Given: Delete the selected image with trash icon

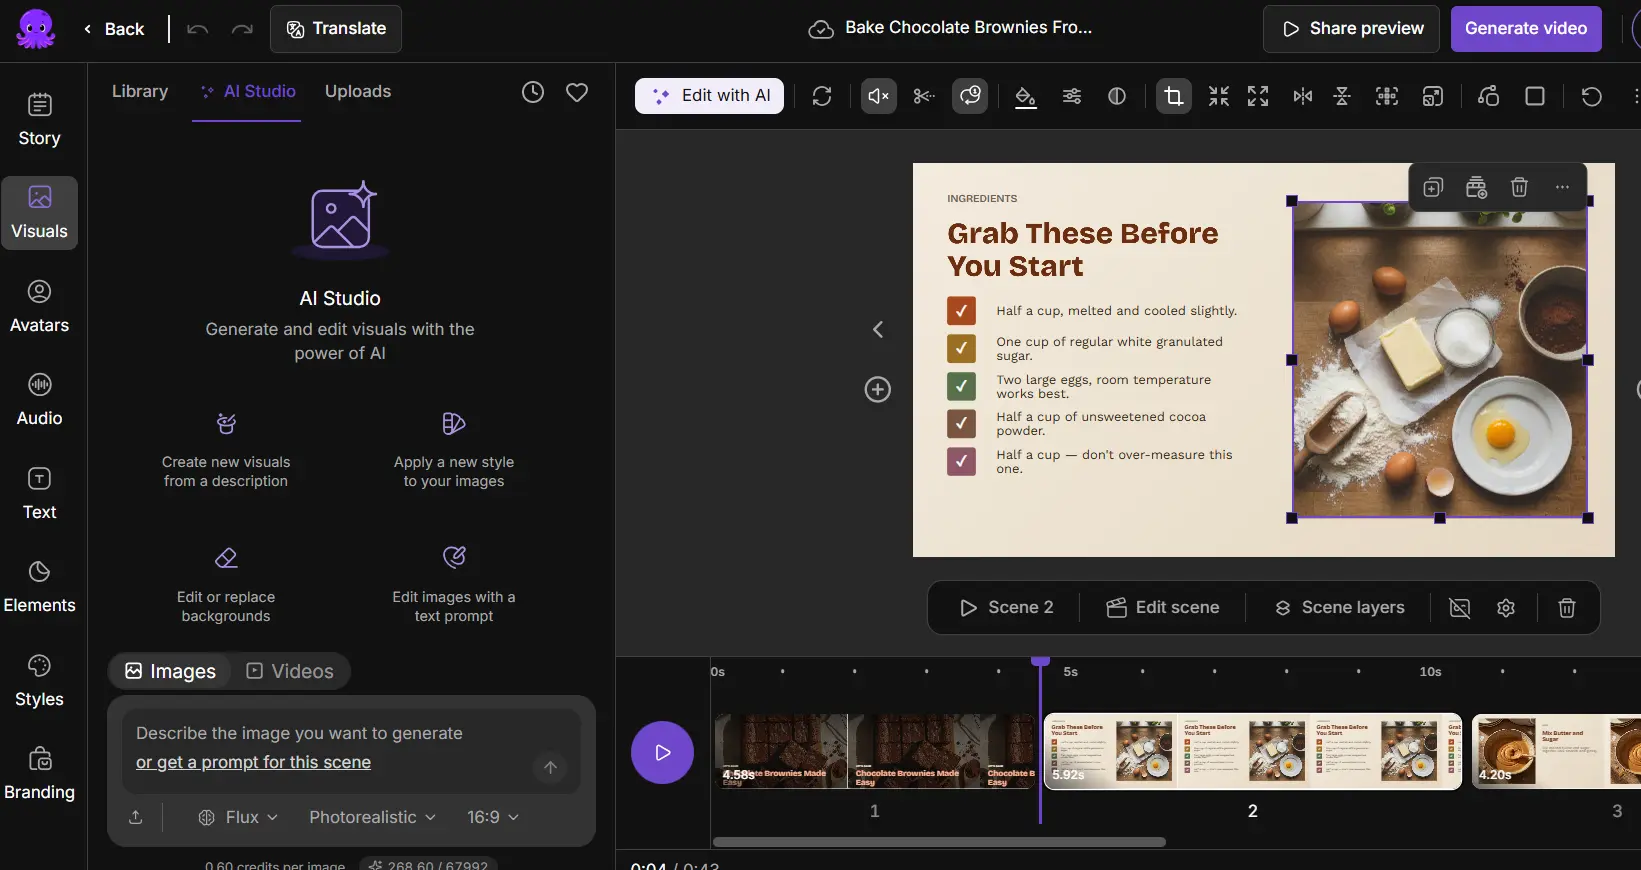Looking at the screenshot, I should pyautogui.click(x=1519, y=187).
